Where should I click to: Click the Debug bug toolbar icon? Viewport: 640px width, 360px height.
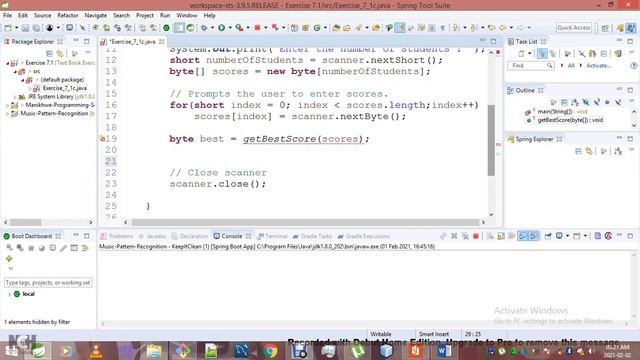click(x=204, y=28)
